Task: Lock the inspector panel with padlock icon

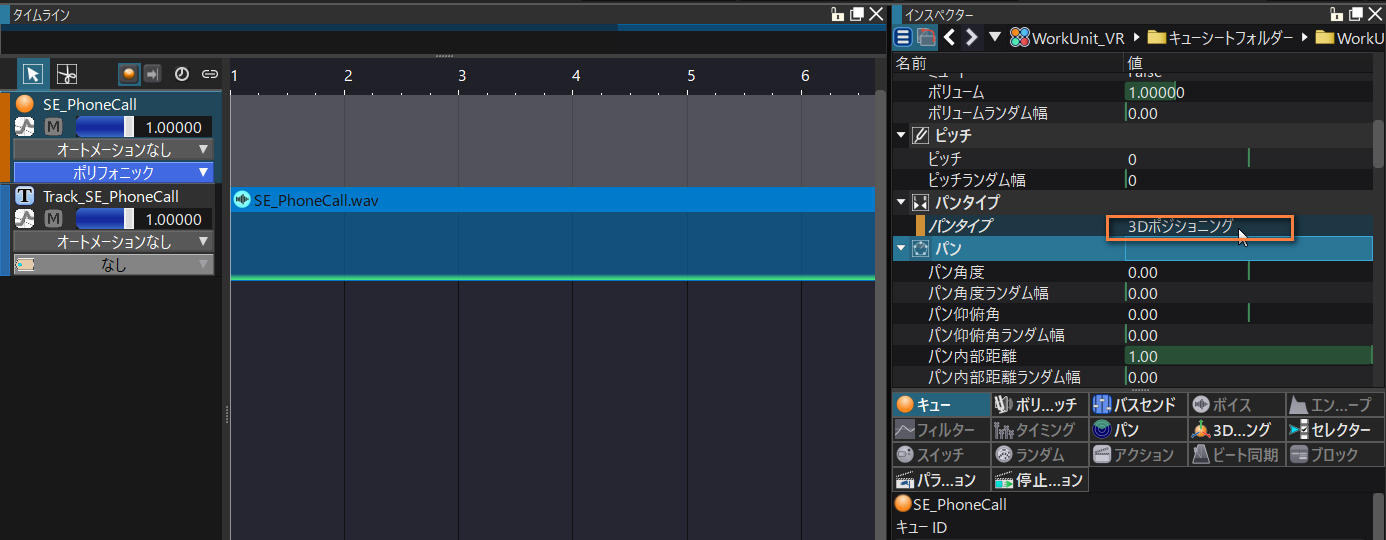Action: pyautogui.click(x=1338, y=14)
